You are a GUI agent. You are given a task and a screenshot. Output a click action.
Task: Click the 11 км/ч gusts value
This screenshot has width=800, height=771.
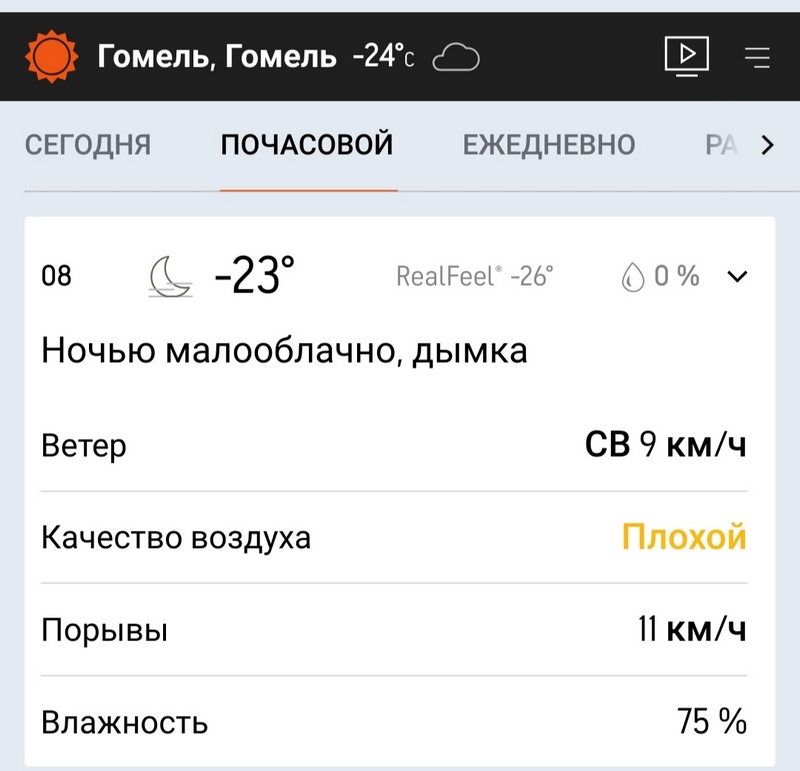coord(692,630)
